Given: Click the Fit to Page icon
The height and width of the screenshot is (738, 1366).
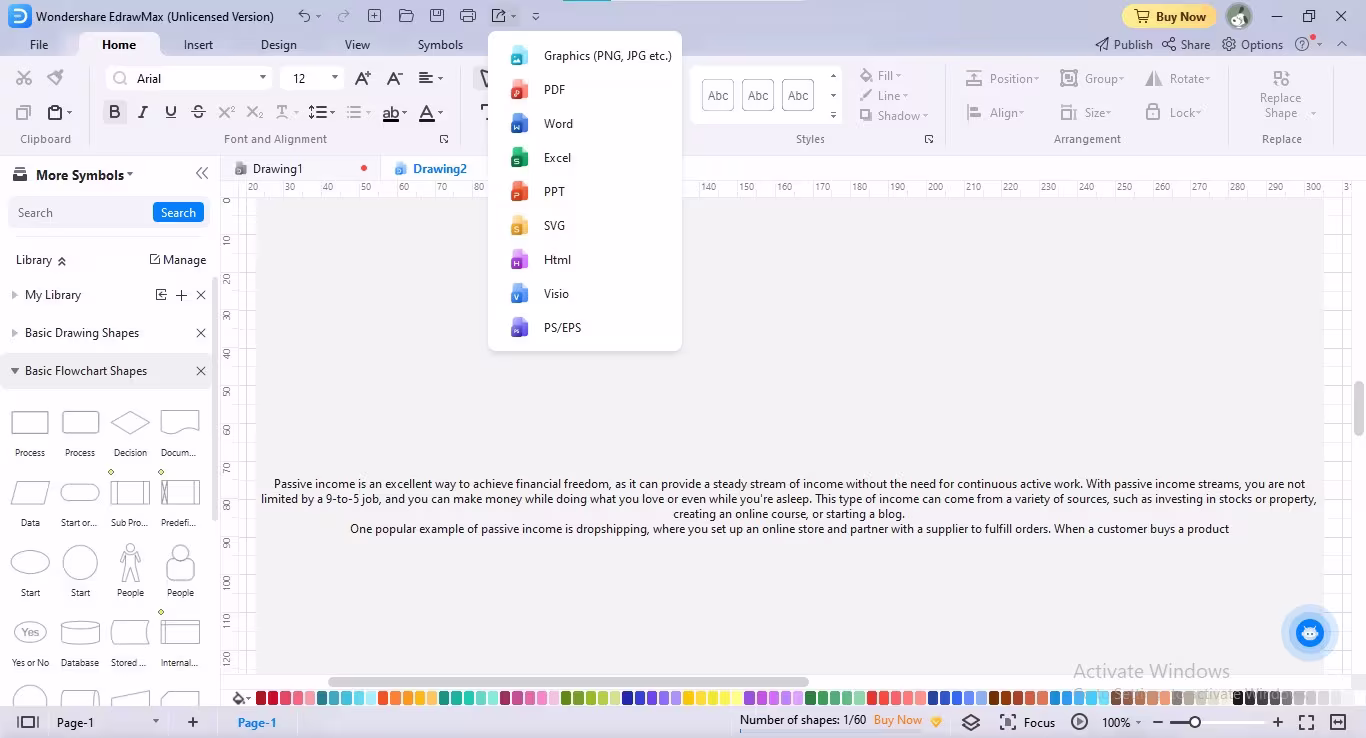Looking at the screenshot, I should coord(1306,722).
